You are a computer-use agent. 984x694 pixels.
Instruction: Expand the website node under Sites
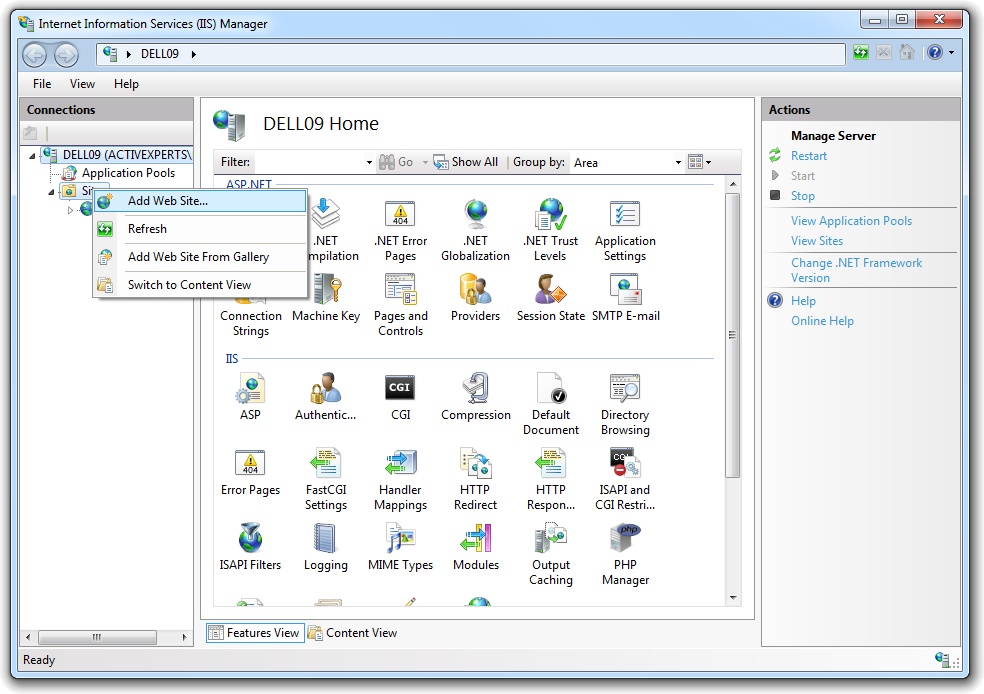pos(70,210)
